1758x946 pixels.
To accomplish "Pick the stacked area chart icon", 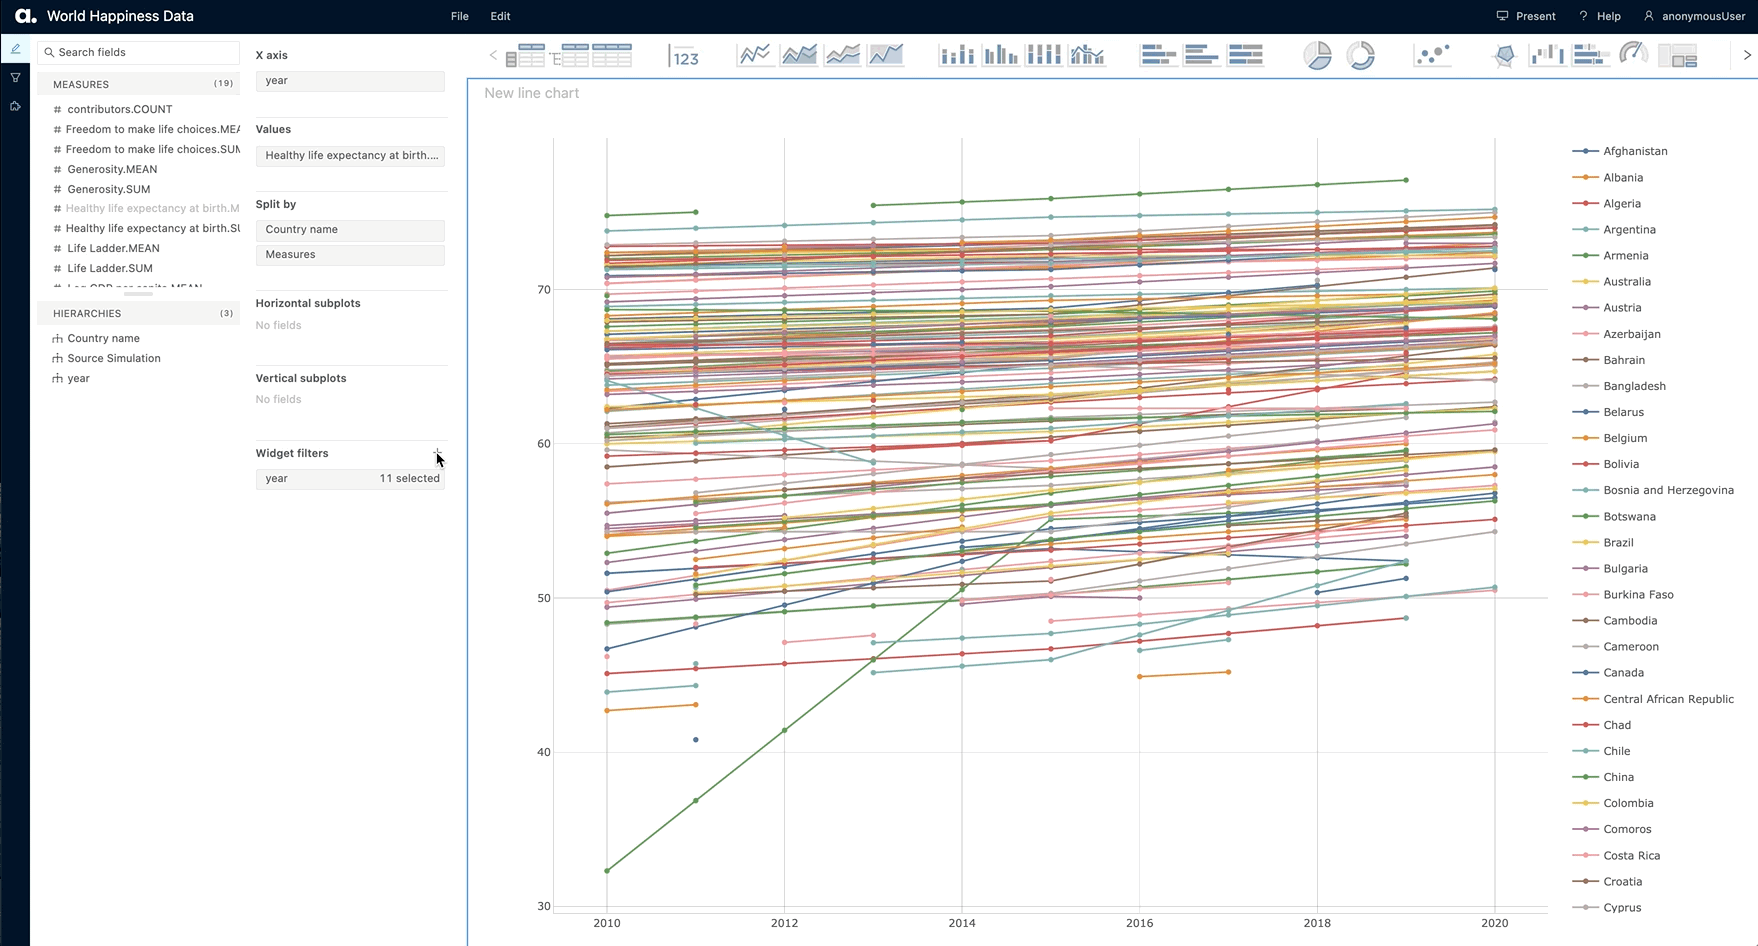I will [842, 55].
